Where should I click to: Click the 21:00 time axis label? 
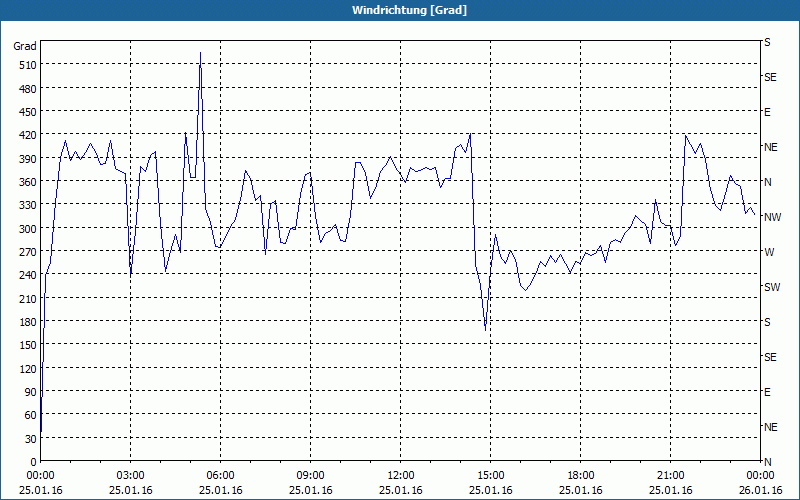pyautogui.click(x=670, y=476)
